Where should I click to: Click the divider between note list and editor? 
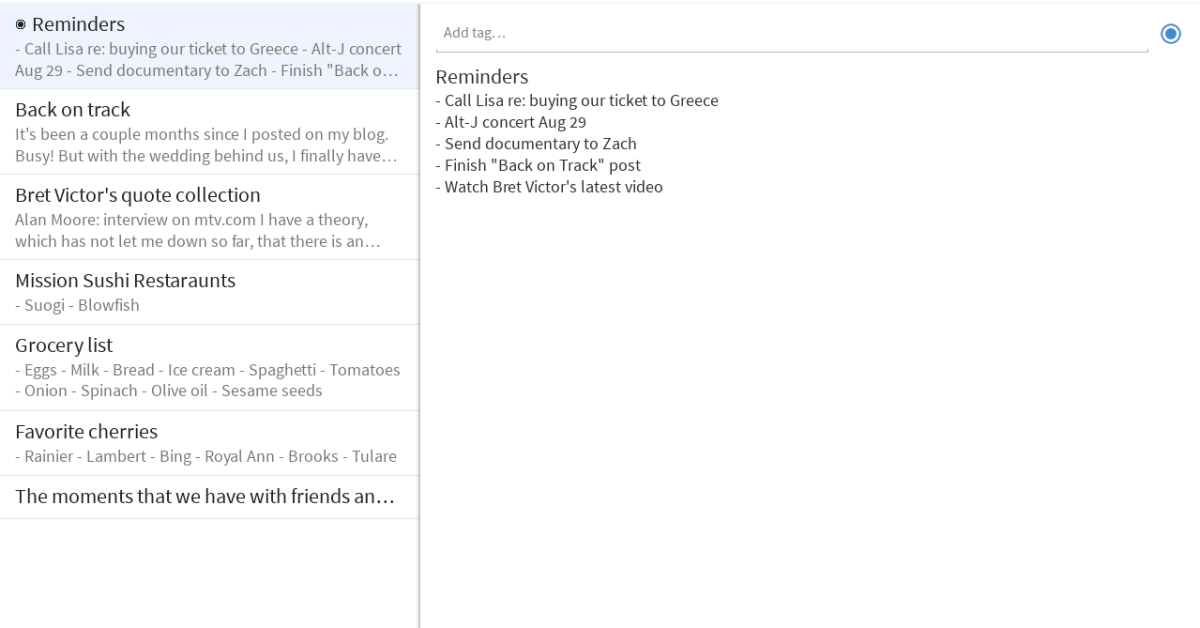419,400
